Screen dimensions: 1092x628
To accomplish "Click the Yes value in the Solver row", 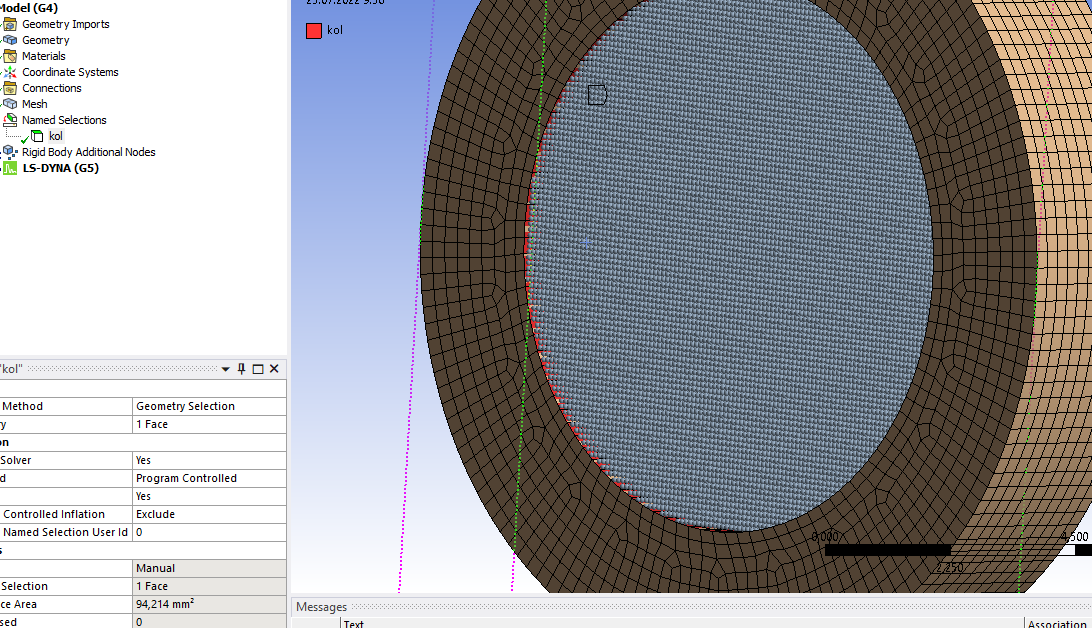I will 210,460.
